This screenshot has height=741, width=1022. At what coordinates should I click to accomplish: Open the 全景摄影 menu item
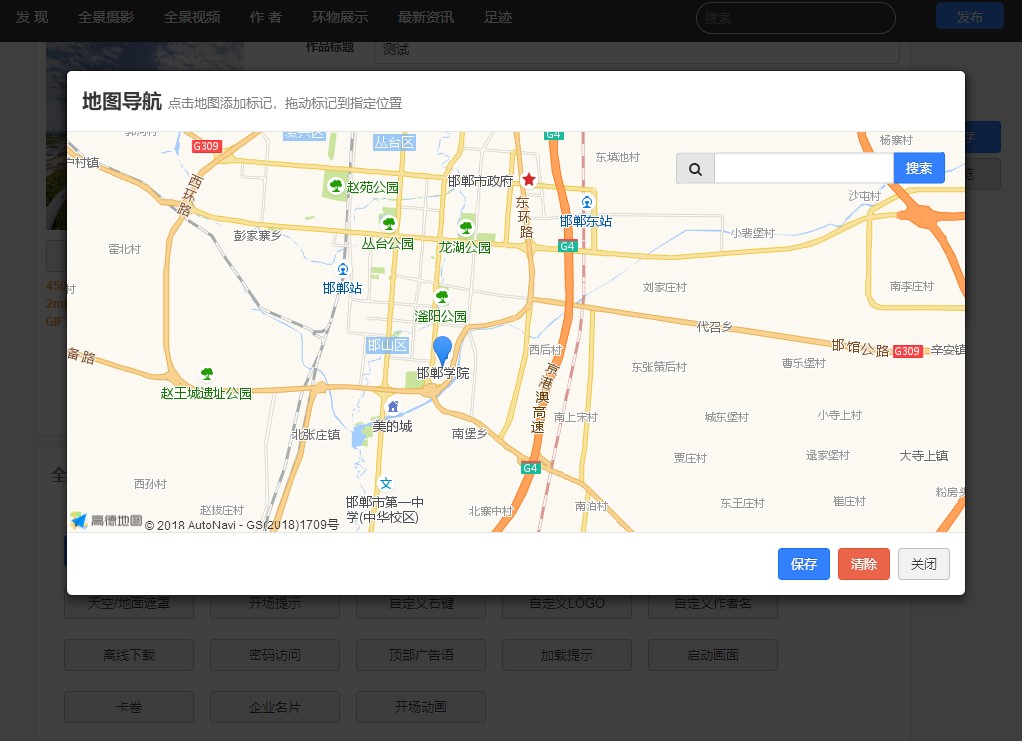[106, 17]
